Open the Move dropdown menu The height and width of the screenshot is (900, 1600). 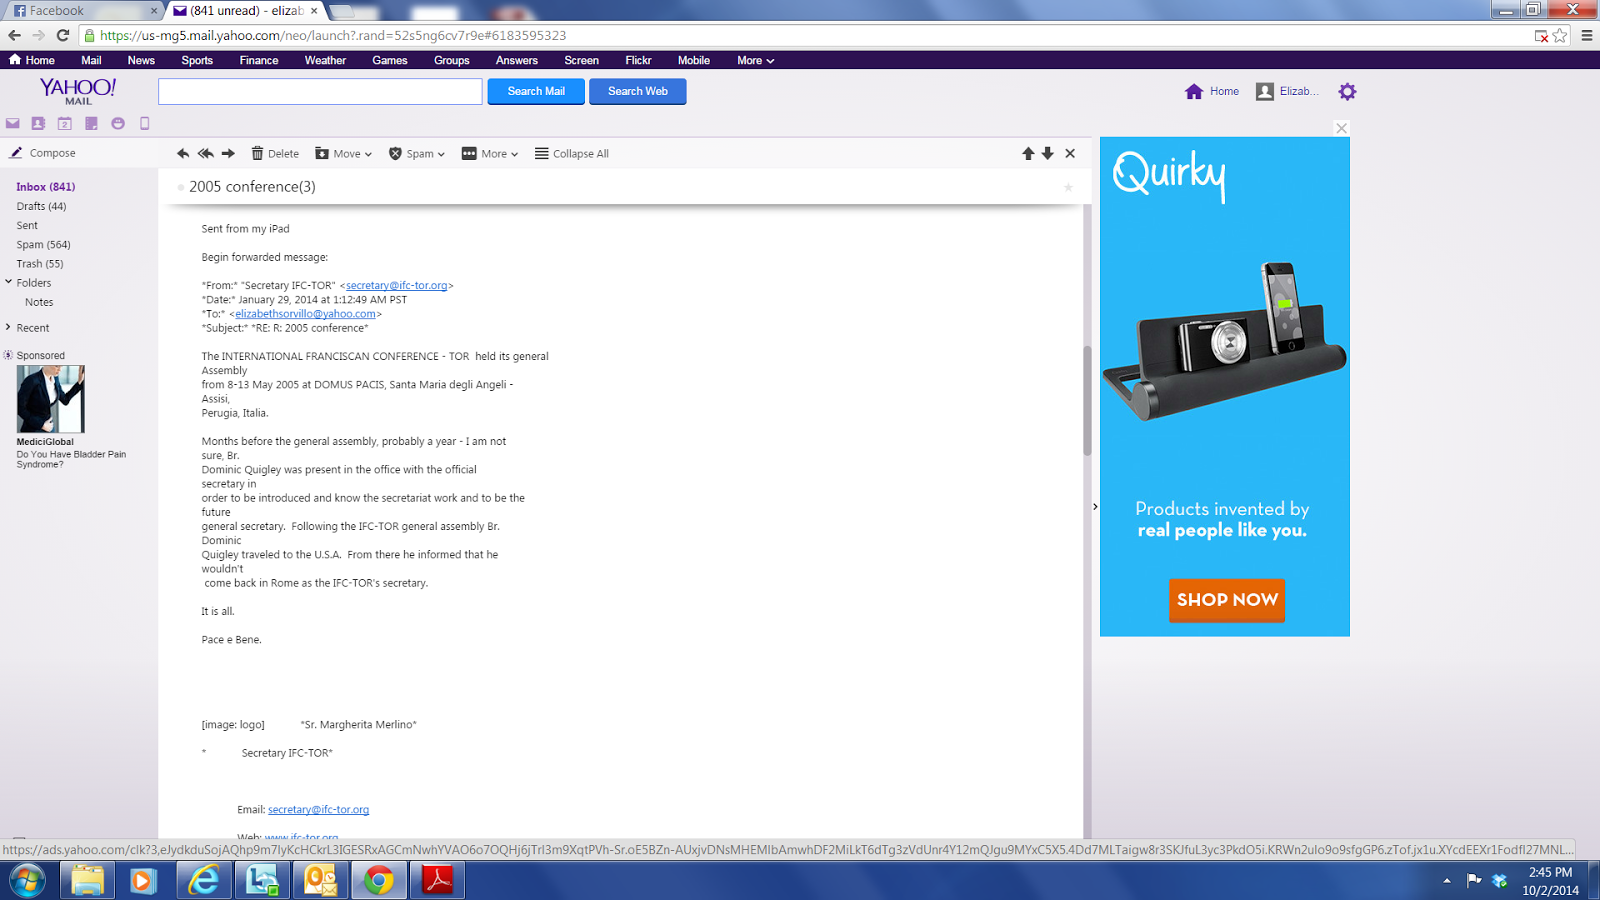pyautogui.click(x=343, y=153)
